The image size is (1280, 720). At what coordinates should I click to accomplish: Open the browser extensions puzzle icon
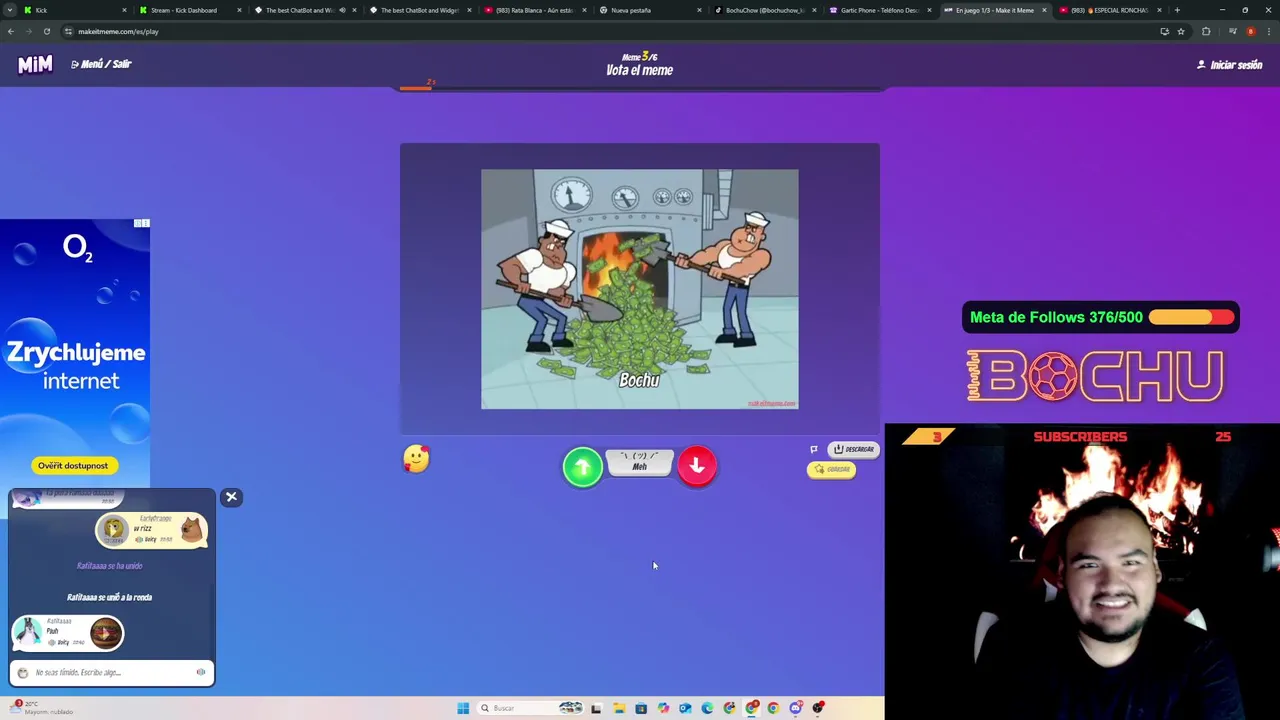click(1206, 31)
